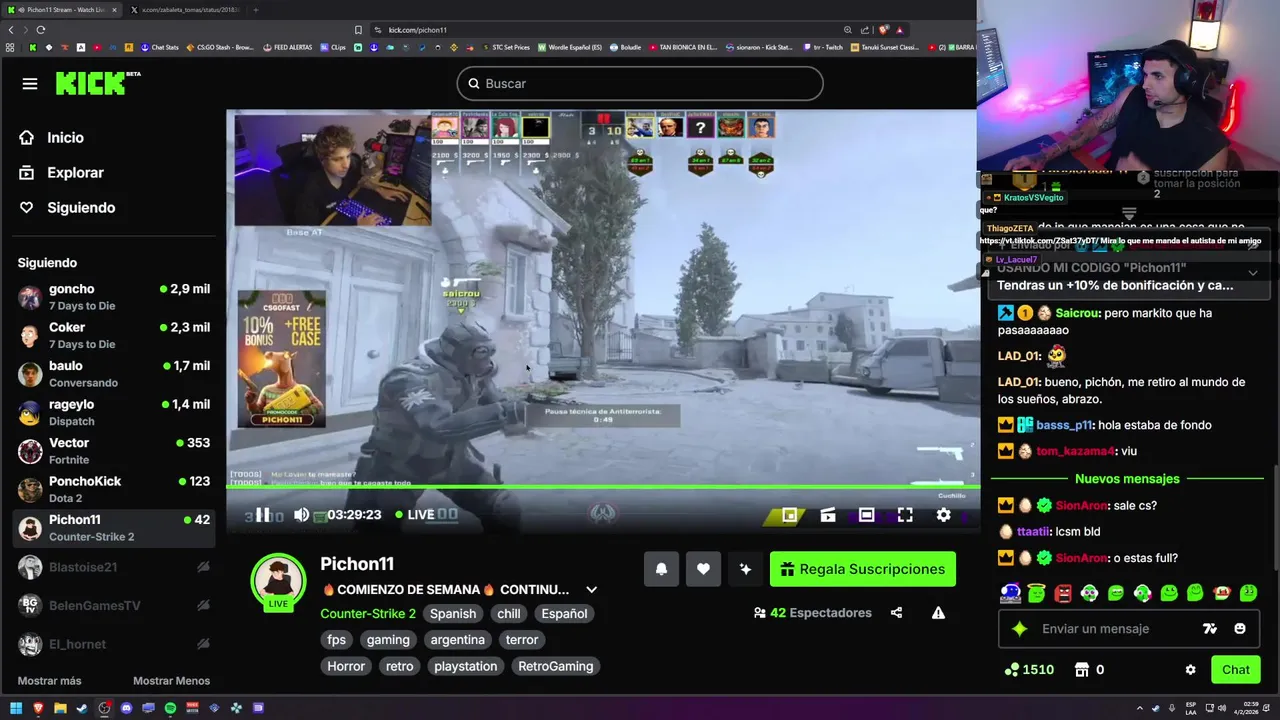Click the Spanish tag
The height and width of the screenshot is (720, 1280).
click(453, 614)
